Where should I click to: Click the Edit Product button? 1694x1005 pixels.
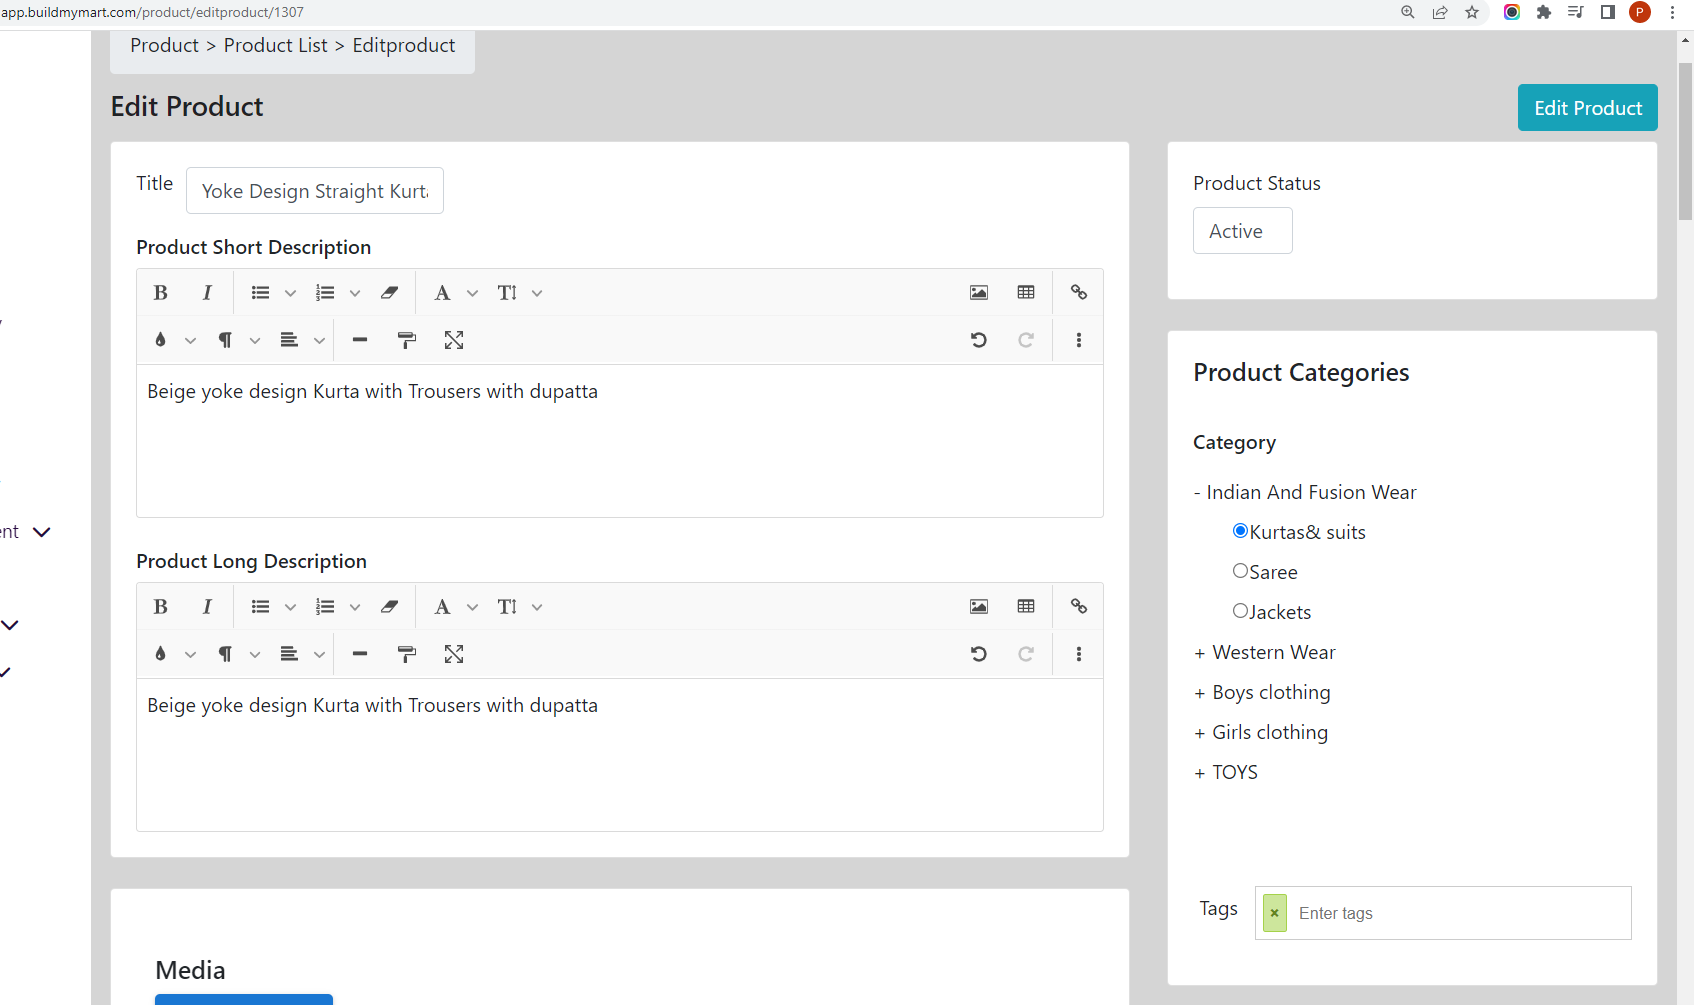pos(1587,108)
